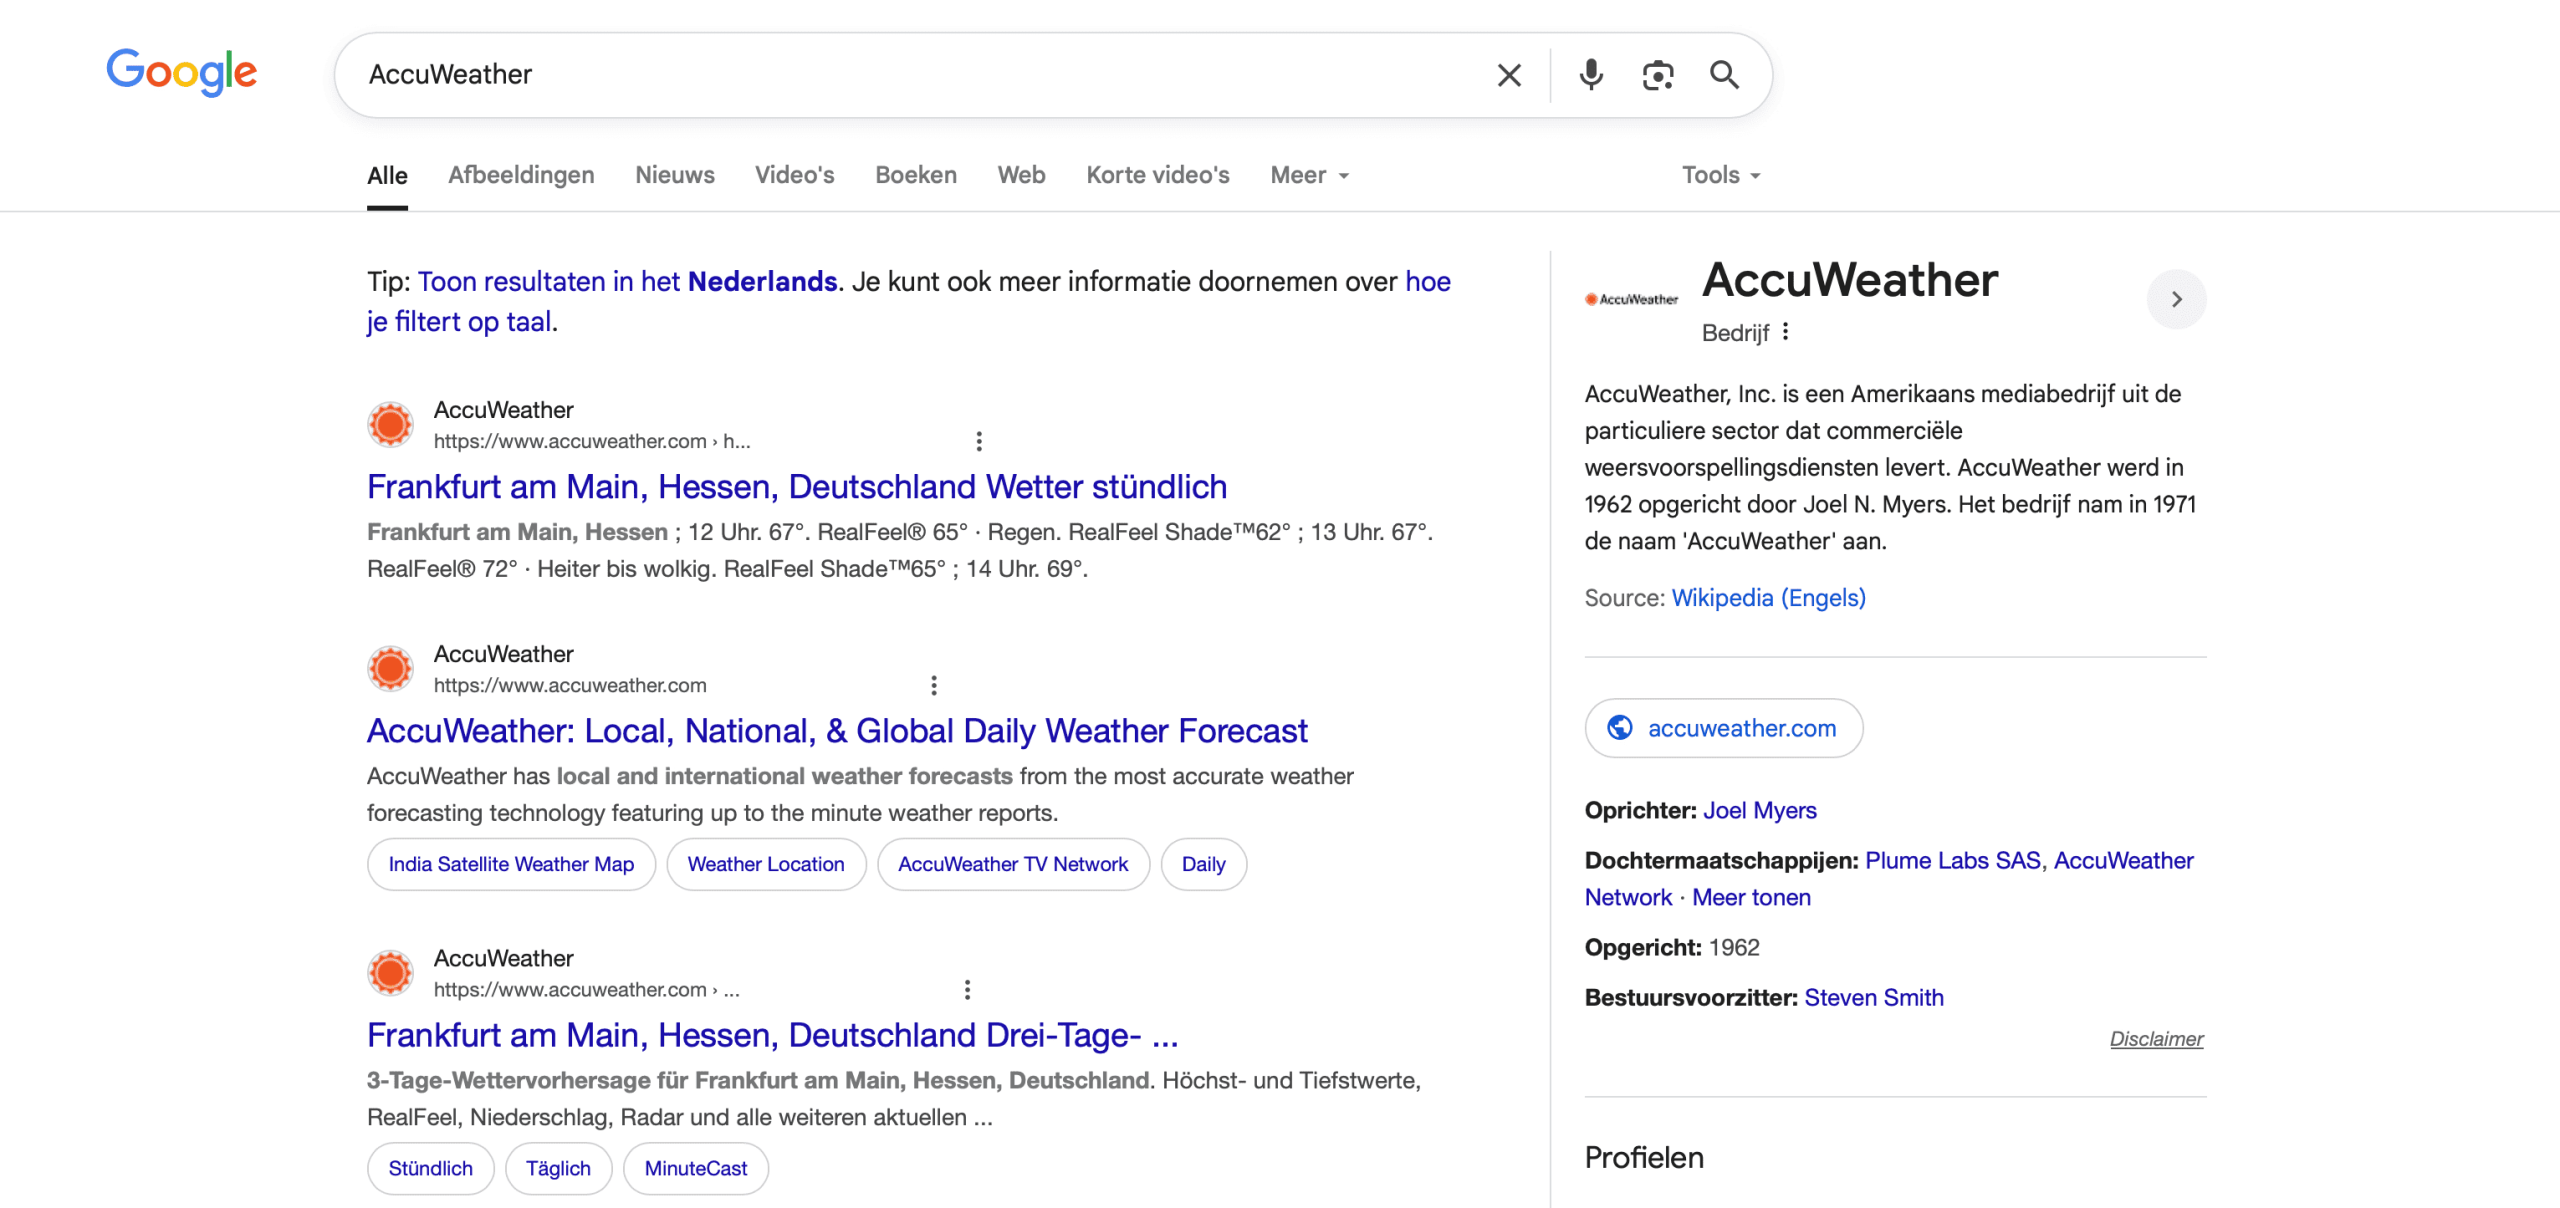
Task: Expand knowledge panel with the right chevron
Action: point(2176,299)
